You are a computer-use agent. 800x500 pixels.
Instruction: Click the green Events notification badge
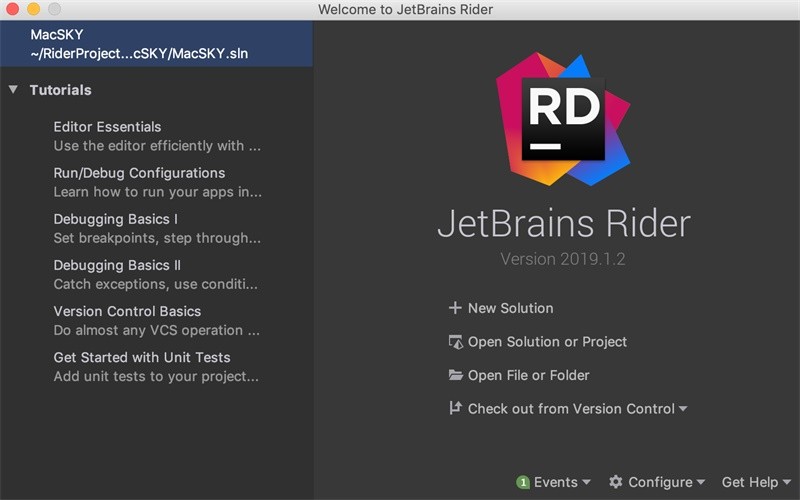click(523, 482)
